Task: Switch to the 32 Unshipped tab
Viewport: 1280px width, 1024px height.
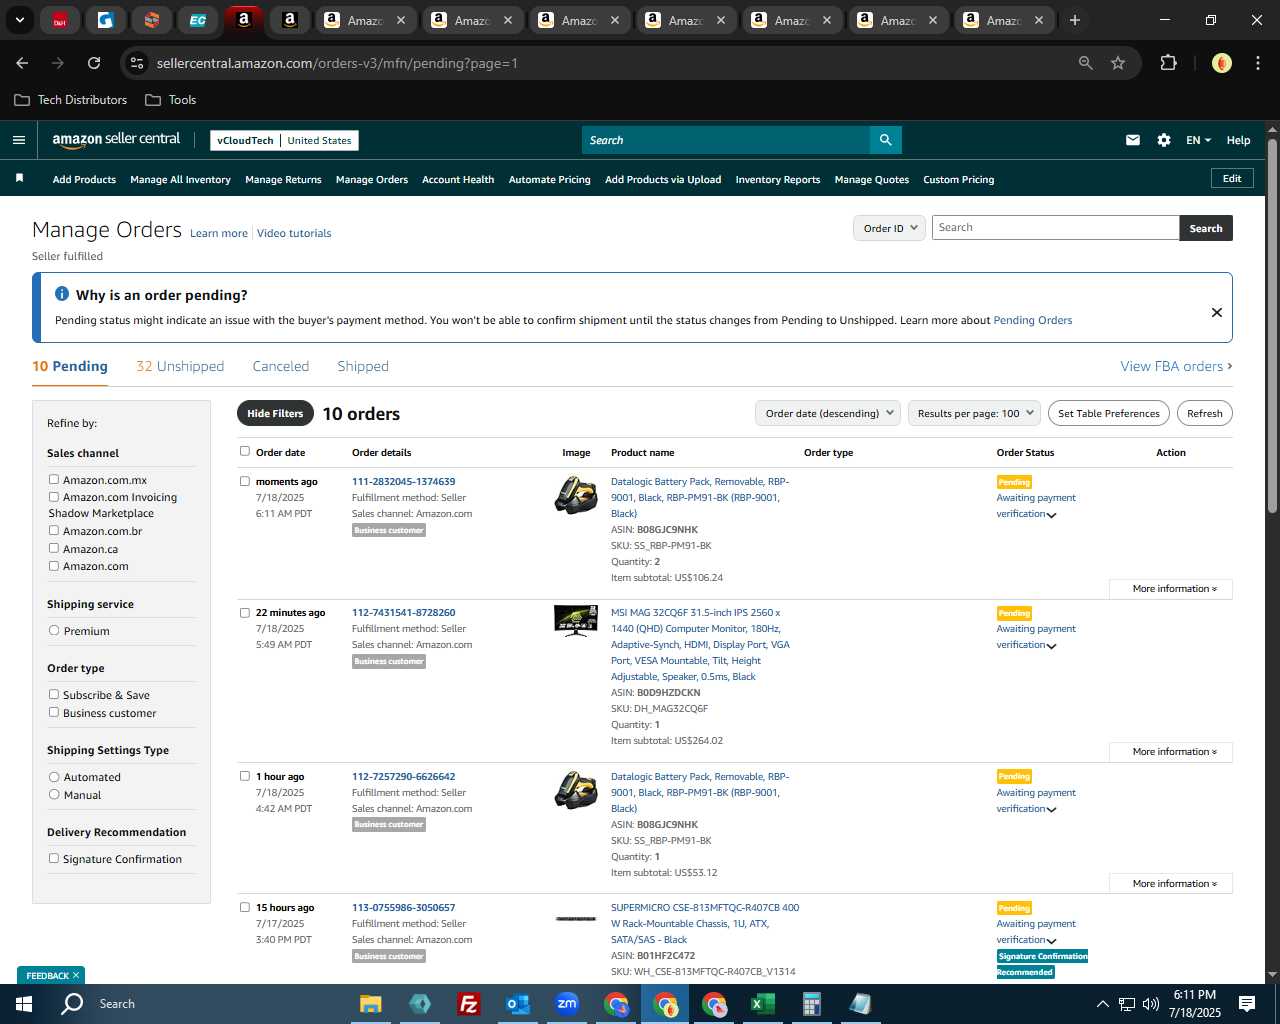Action: 180,366
